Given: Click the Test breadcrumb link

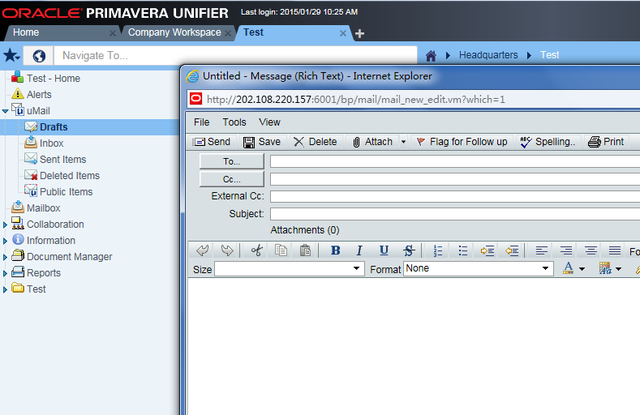Looking at the screenshot, I should [x=549, y=55].
